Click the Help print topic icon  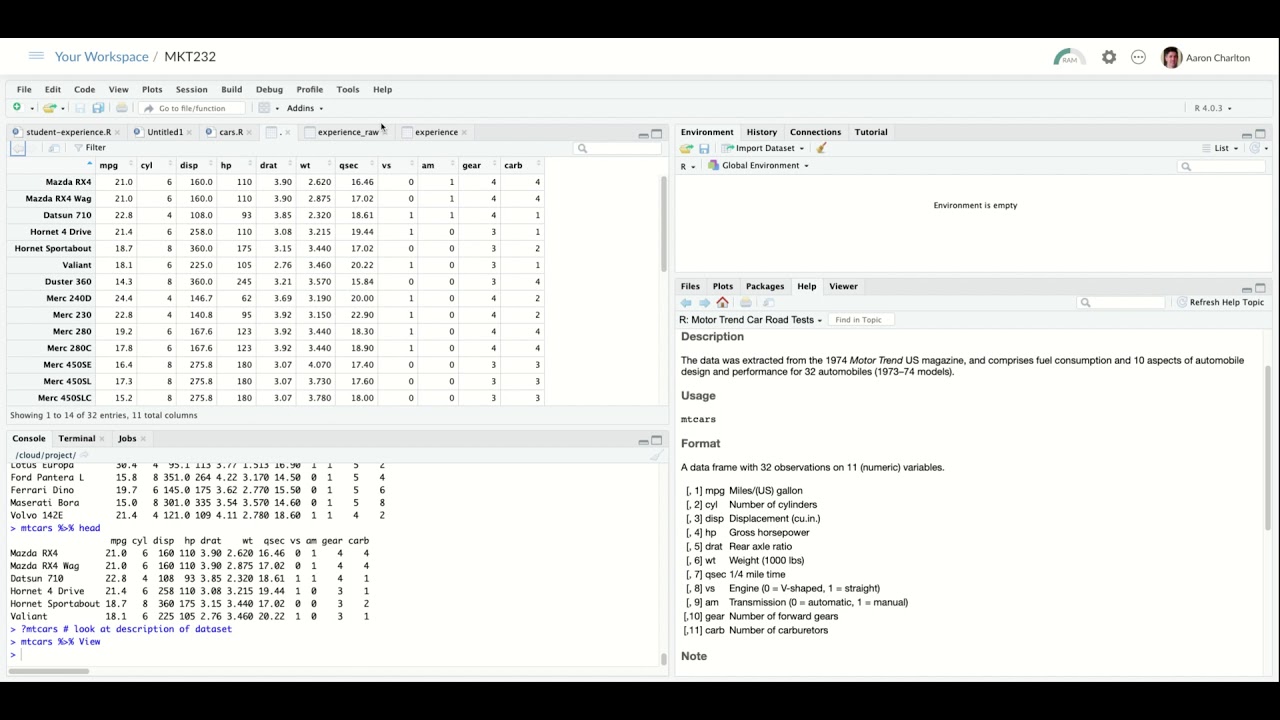click(x=746, y=302)
